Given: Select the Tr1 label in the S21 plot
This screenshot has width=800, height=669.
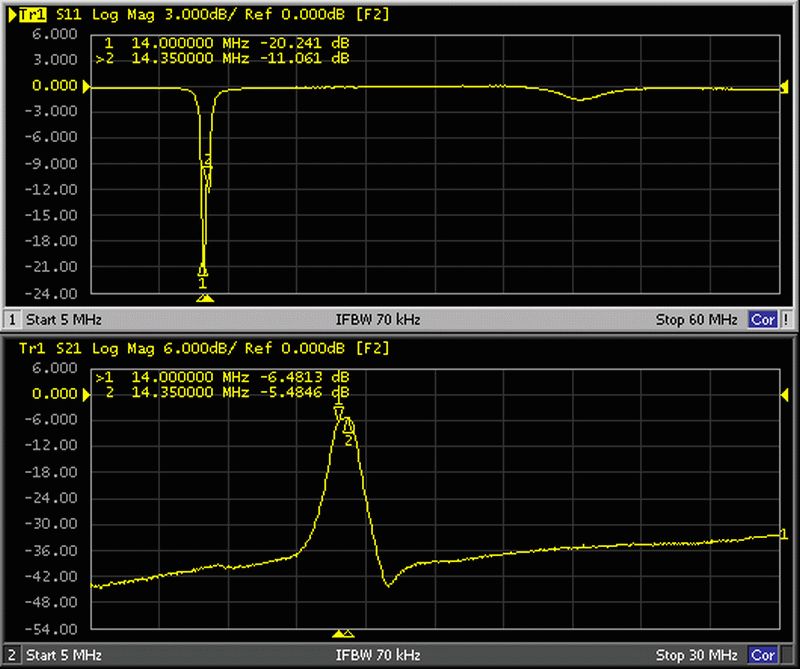Looking at the screenshot, I should coord(19,348).
